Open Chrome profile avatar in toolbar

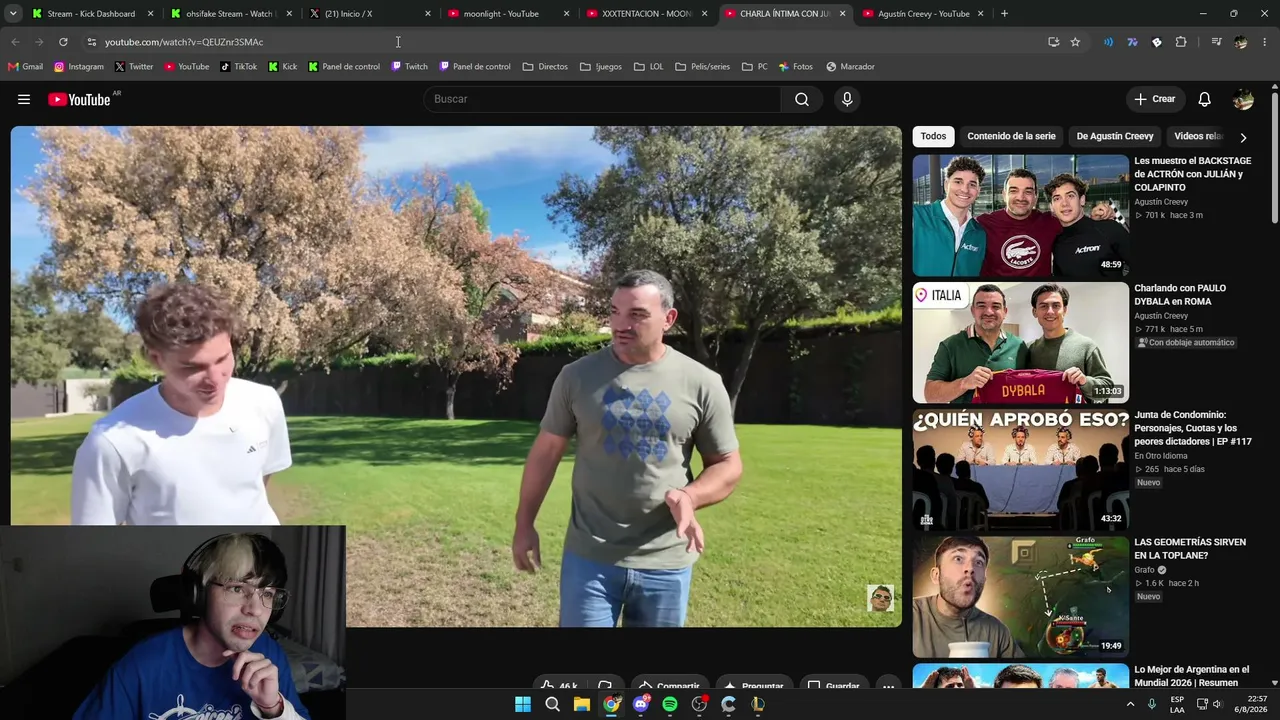click(1241, 42)
